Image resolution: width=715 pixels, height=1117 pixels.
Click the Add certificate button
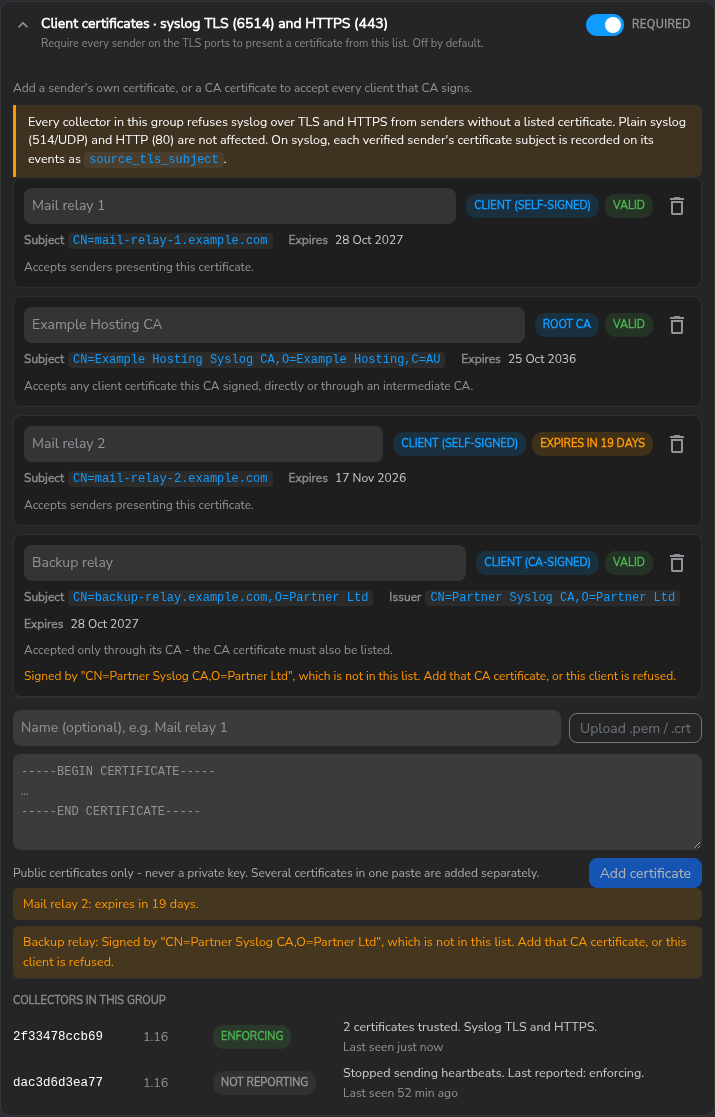point(645,873)
